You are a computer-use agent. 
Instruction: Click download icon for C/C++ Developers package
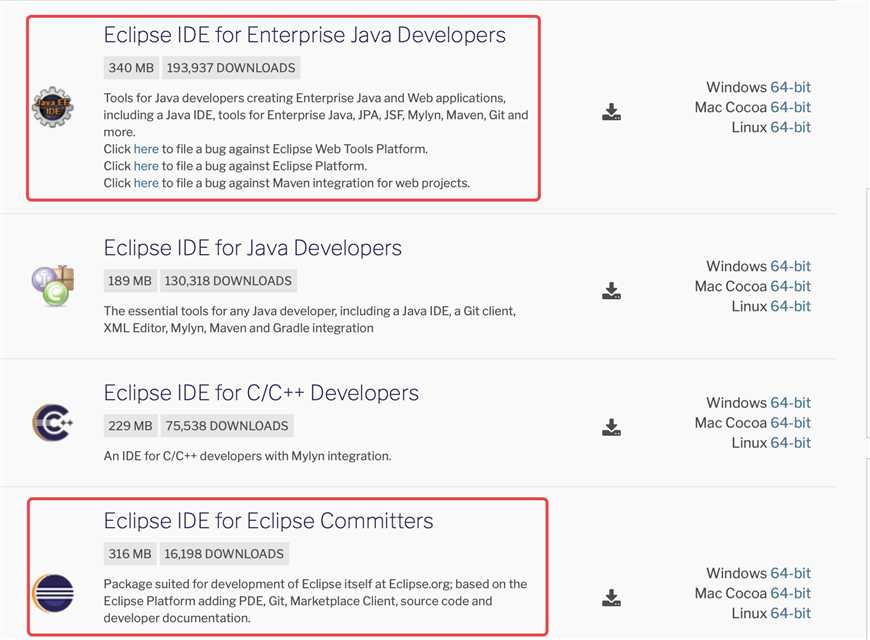pyautogui.click(x=611, y=427)
